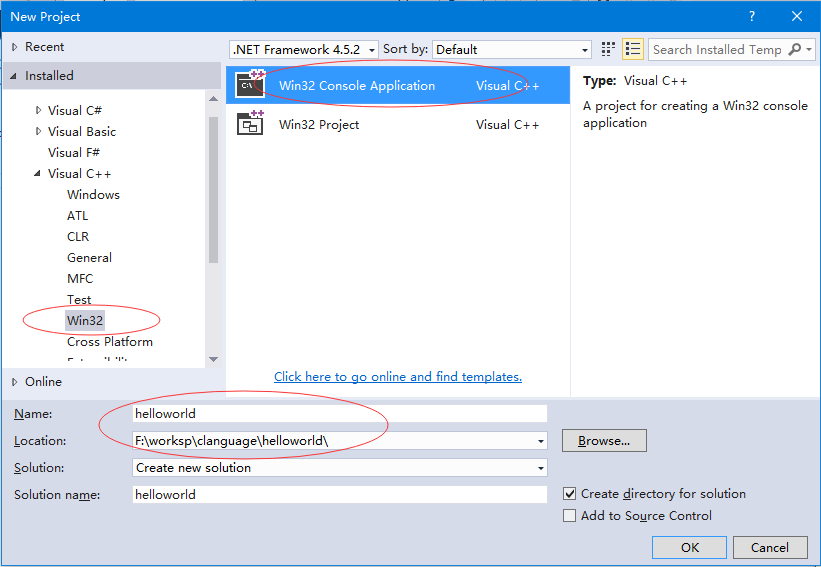Viewport: 821px width, 567px height.
Task: Open the Solution type dropdown
Action: (340, 468)
